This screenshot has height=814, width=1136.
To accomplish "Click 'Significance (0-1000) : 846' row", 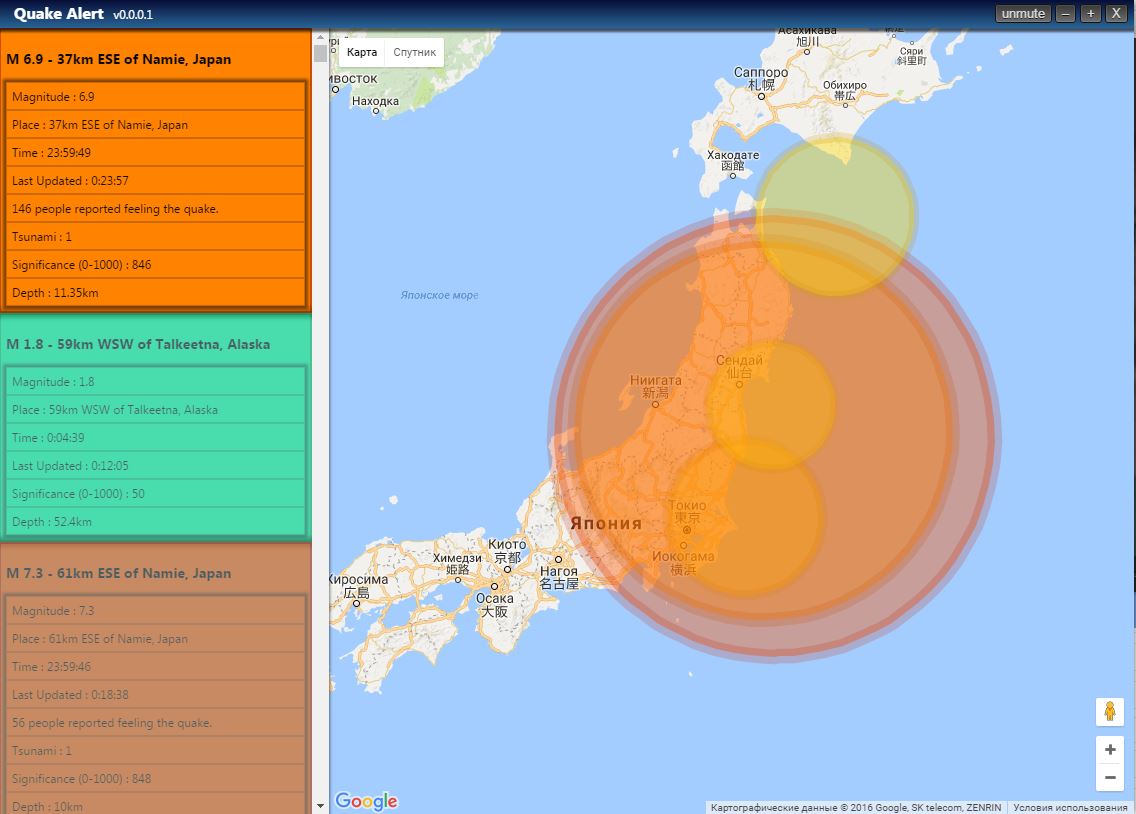I will coord(155,264).
